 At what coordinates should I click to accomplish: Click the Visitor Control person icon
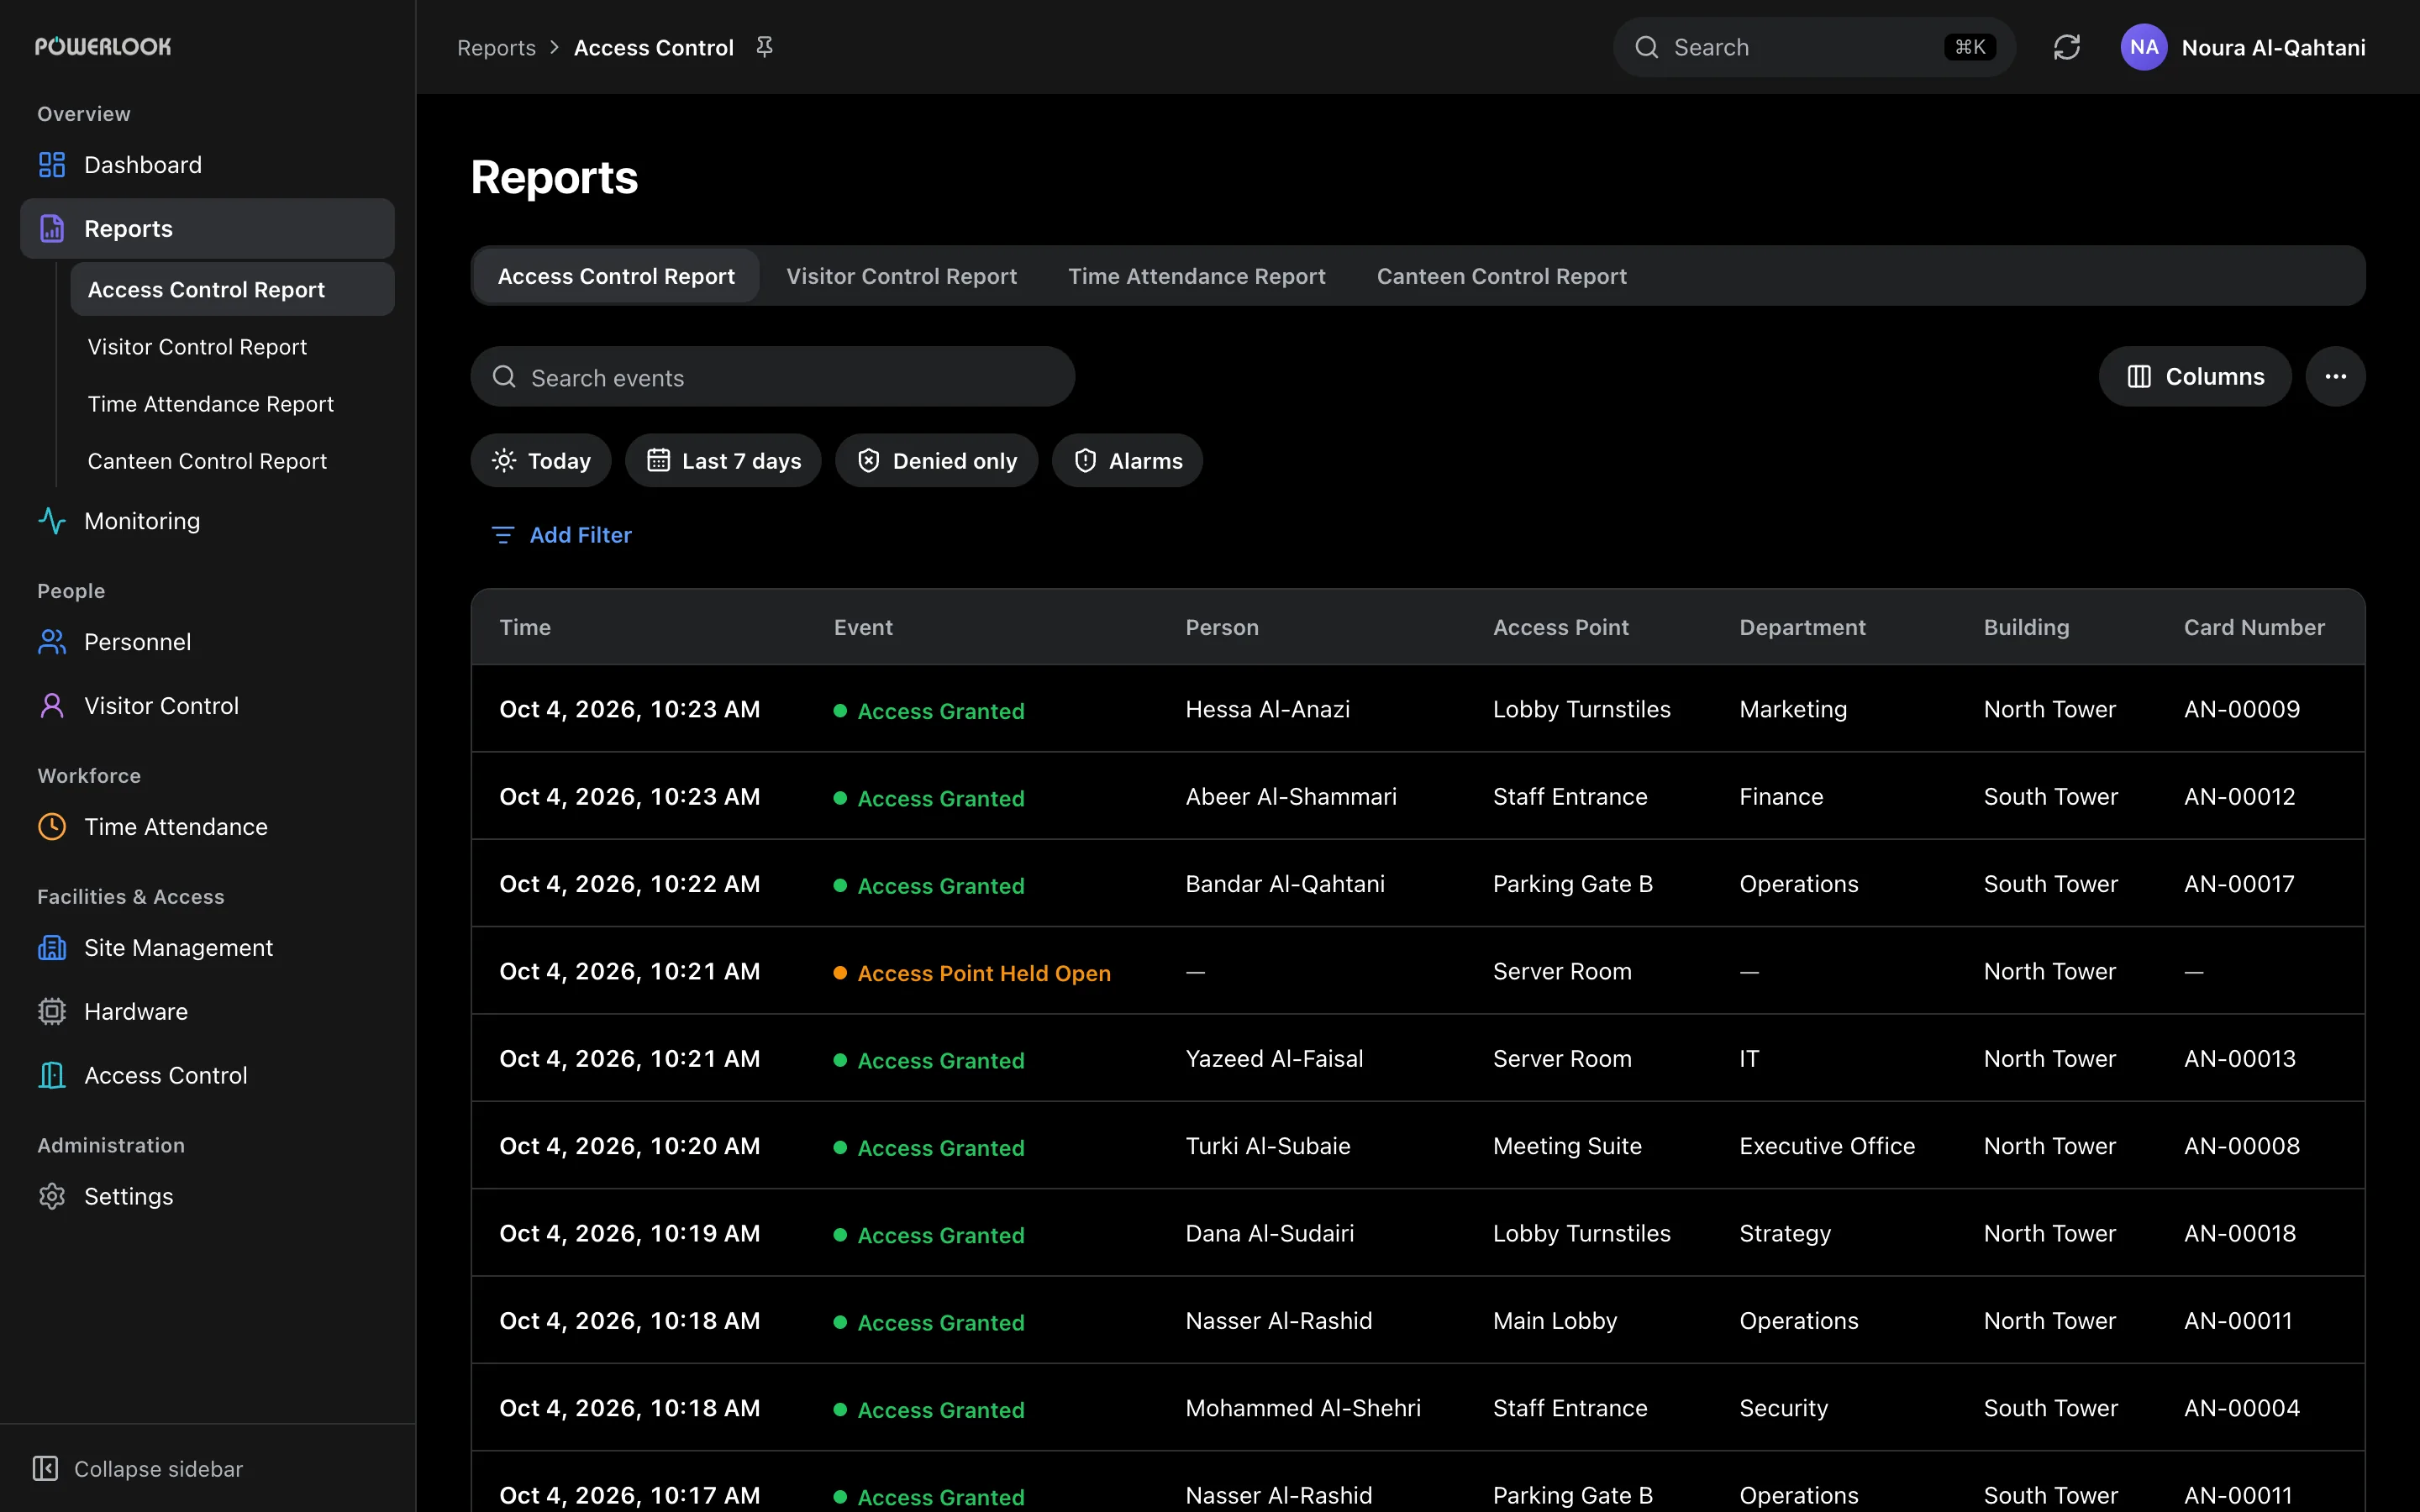52,706
